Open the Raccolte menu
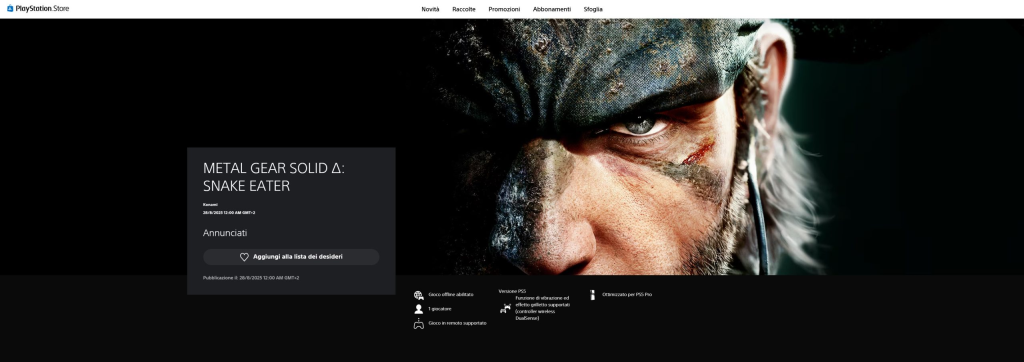The width and height of the screenshot is (1024, 362). [464, 9]
